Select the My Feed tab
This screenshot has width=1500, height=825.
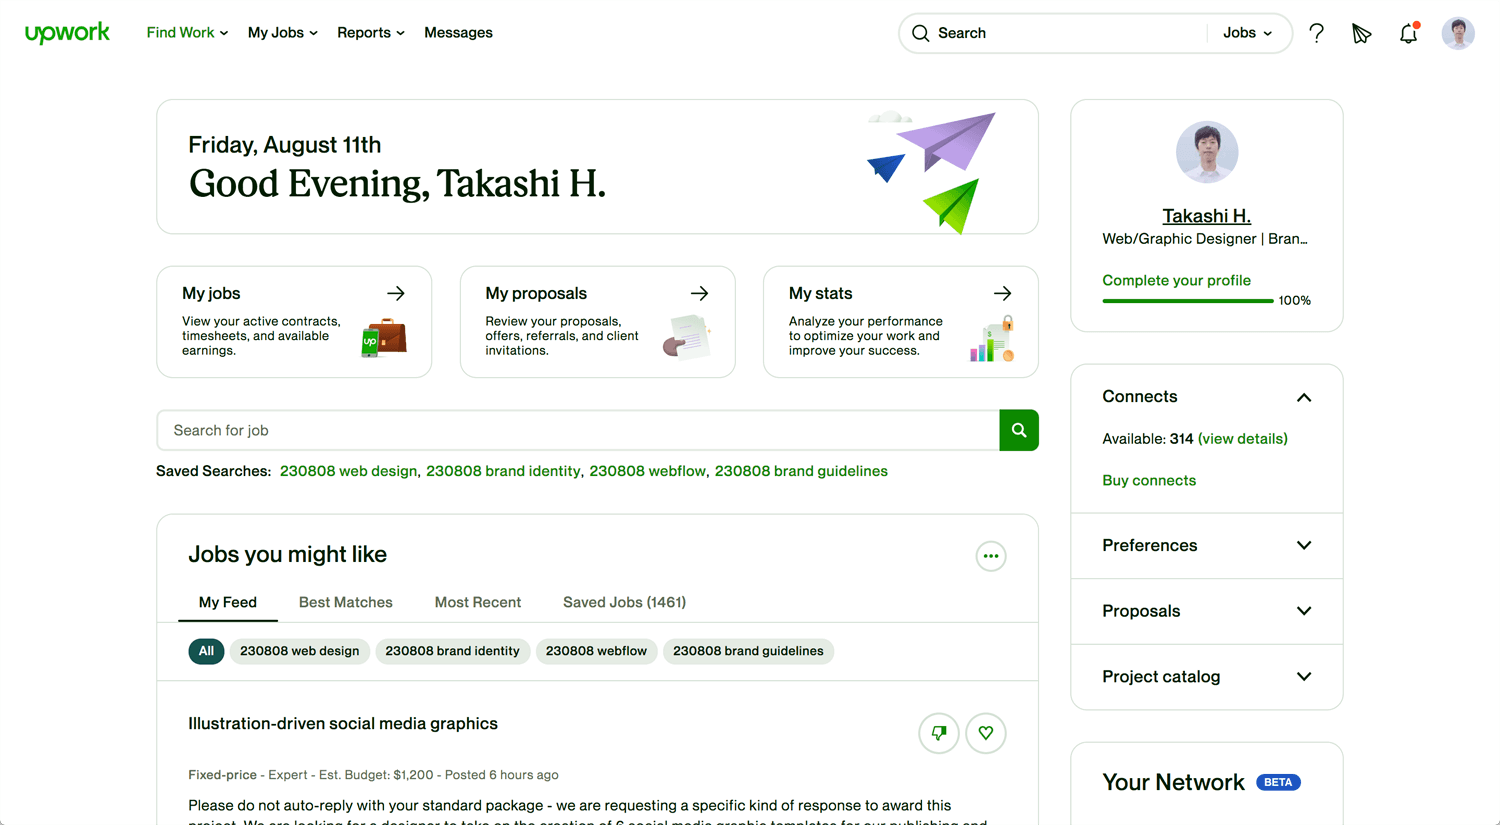tap(228, 602)
